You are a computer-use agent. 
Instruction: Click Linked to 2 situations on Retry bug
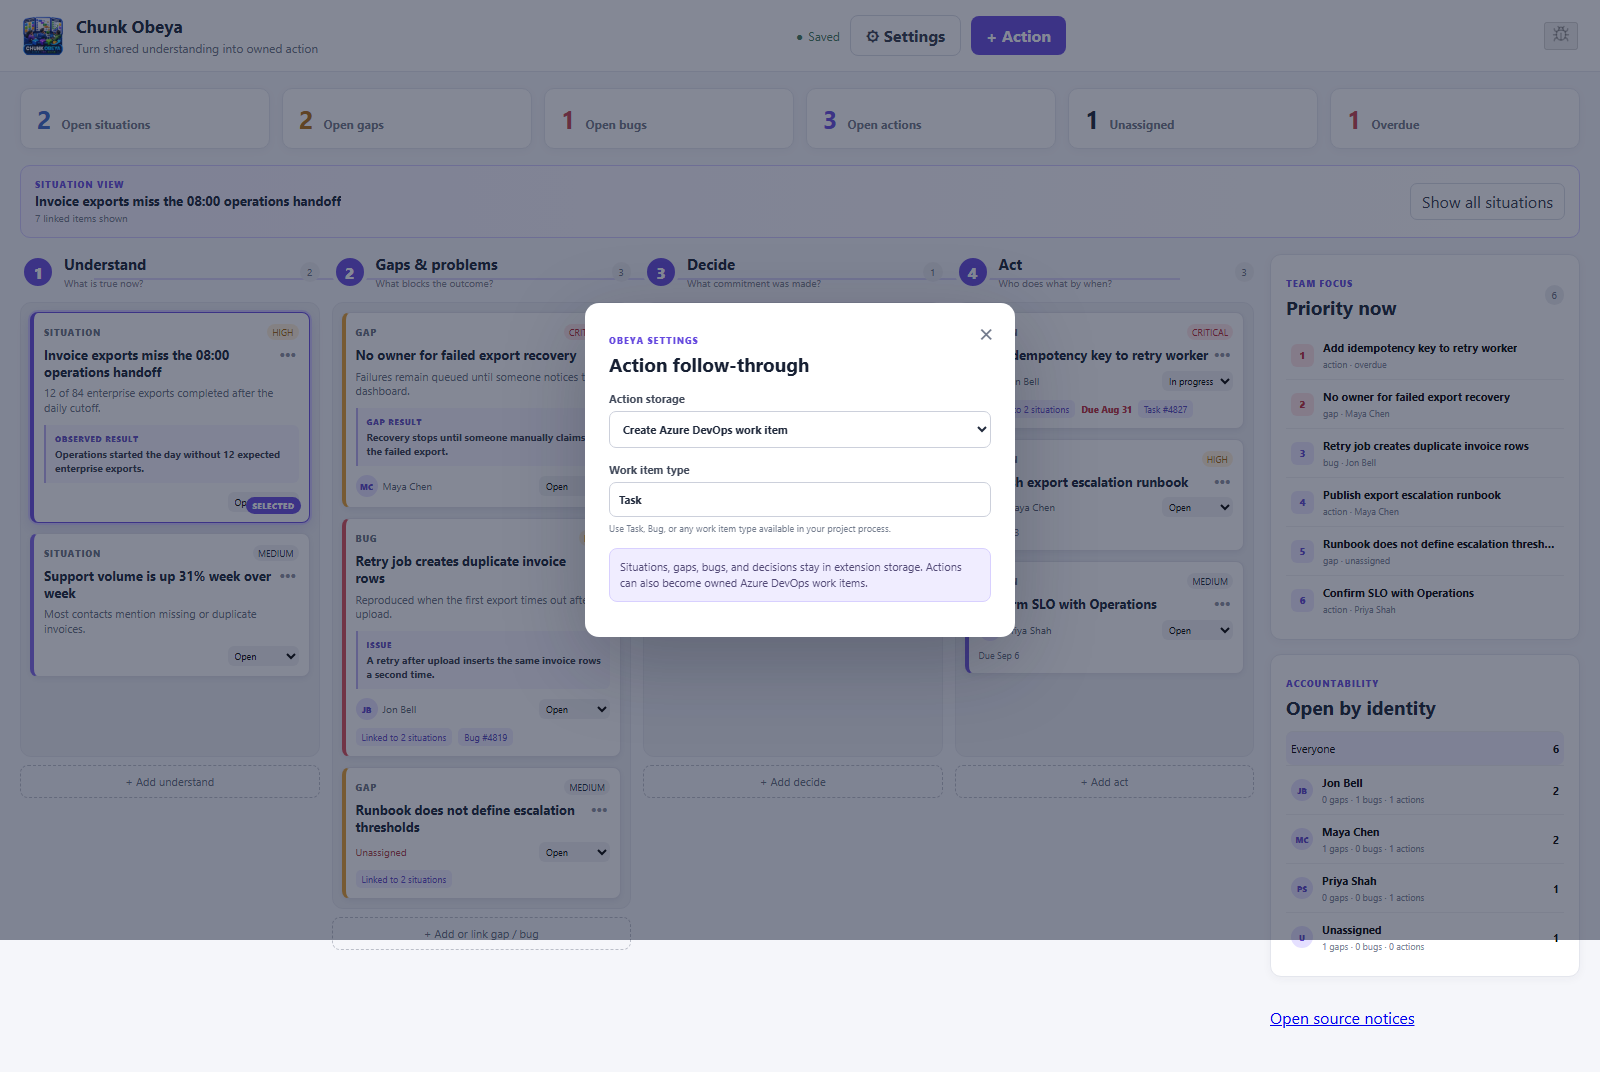coord(404,738)
